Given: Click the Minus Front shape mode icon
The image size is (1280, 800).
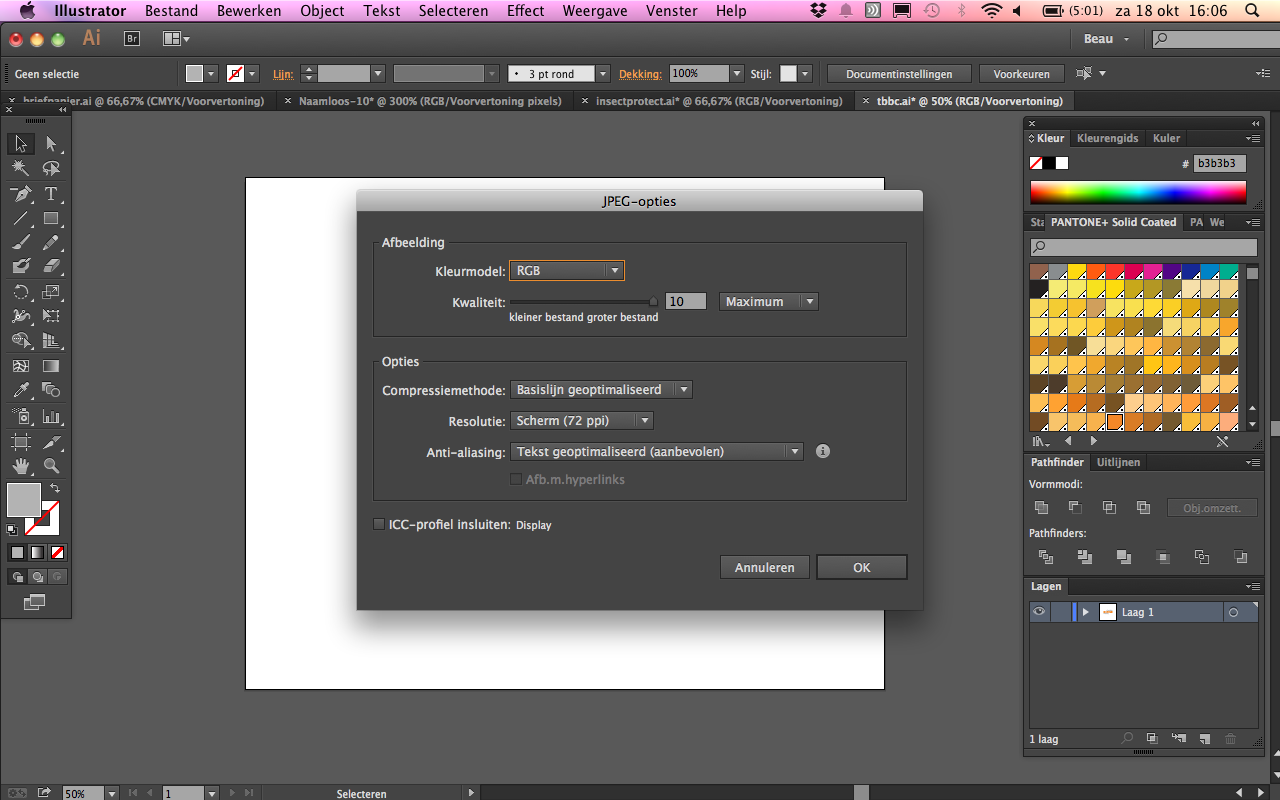Looking at the screenshot, I should pos(1075,508).
